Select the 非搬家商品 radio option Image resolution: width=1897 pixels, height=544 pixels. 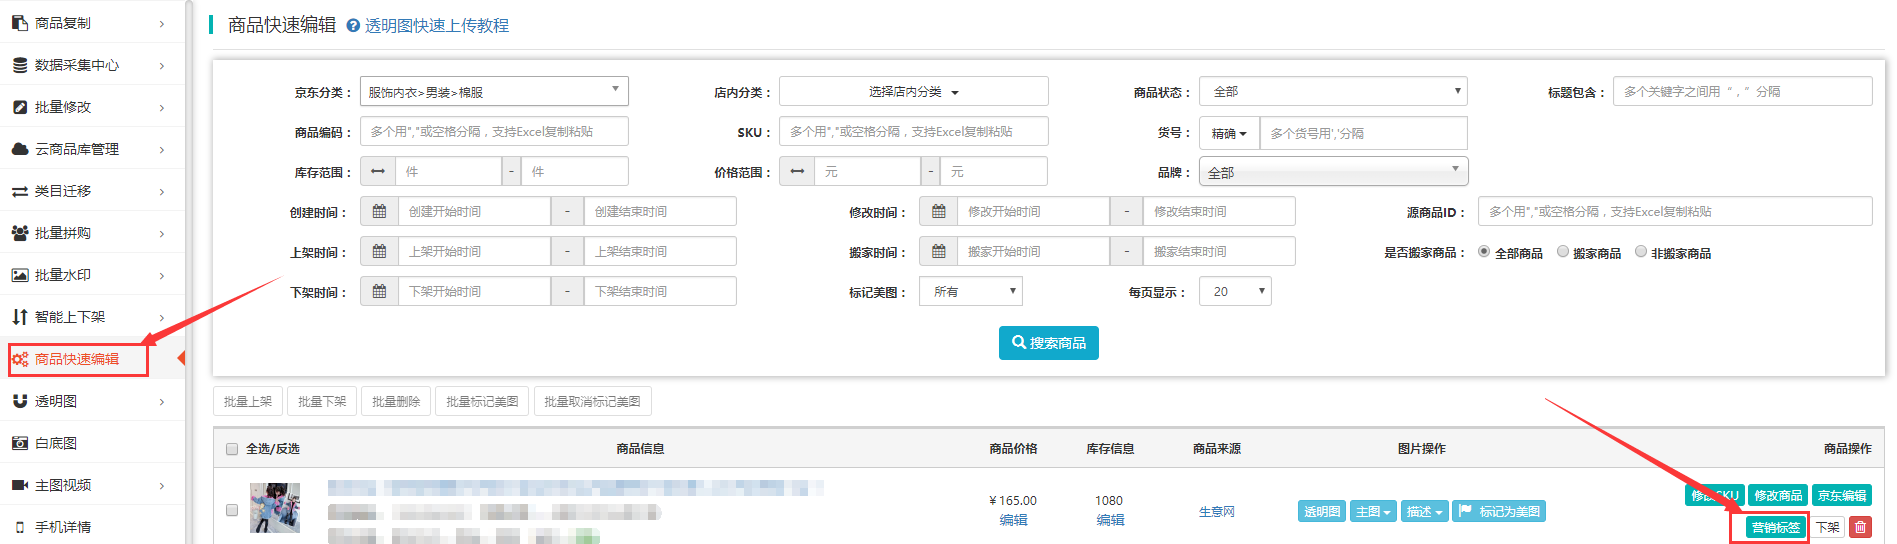point(1641,252)
